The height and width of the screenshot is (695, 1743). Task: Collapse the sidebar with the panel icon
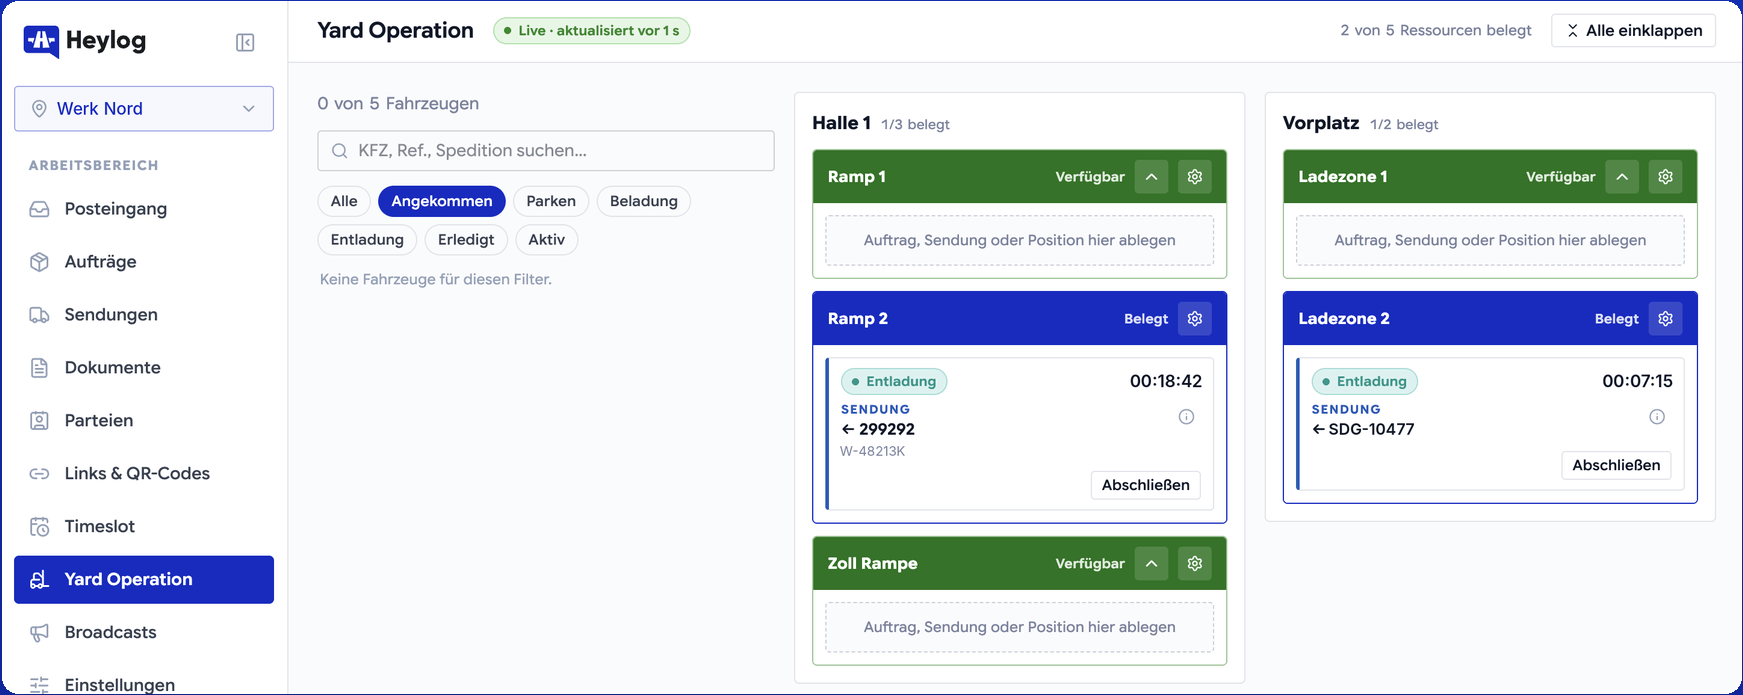pos(245,42)
